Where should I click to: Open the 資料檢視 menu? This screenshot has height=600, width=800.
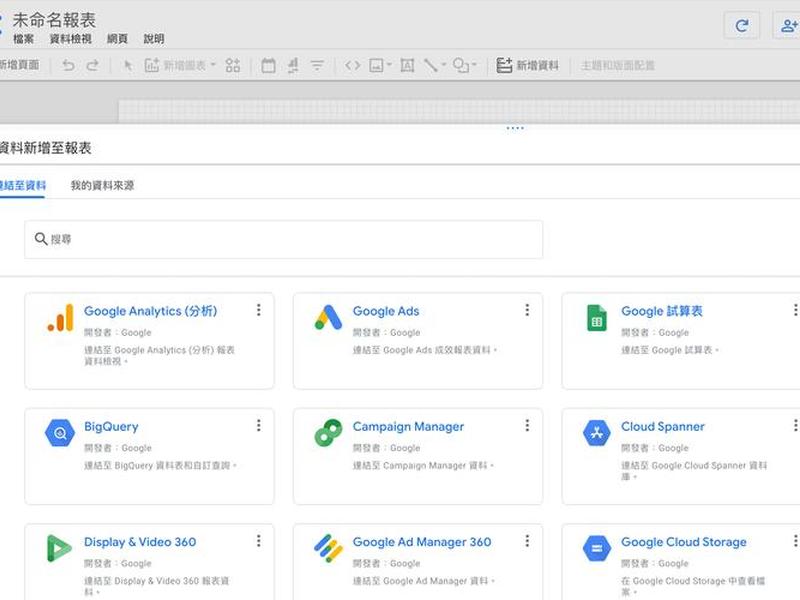(x=70, y=39)
